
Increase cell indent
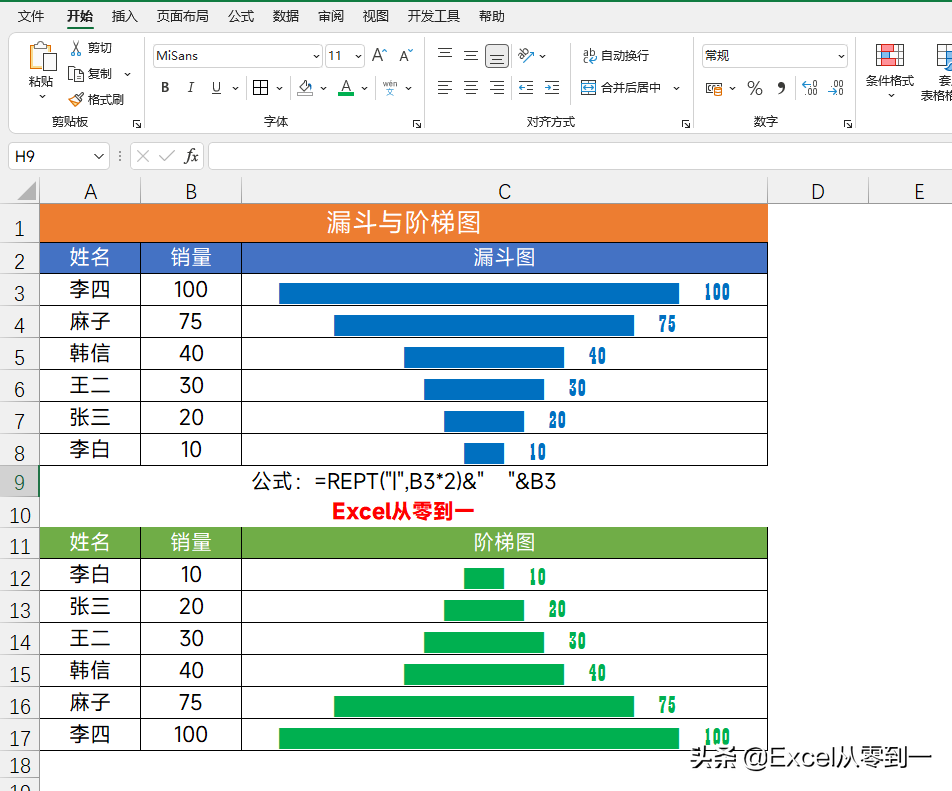pyautogui.click(x=552, y=88)
